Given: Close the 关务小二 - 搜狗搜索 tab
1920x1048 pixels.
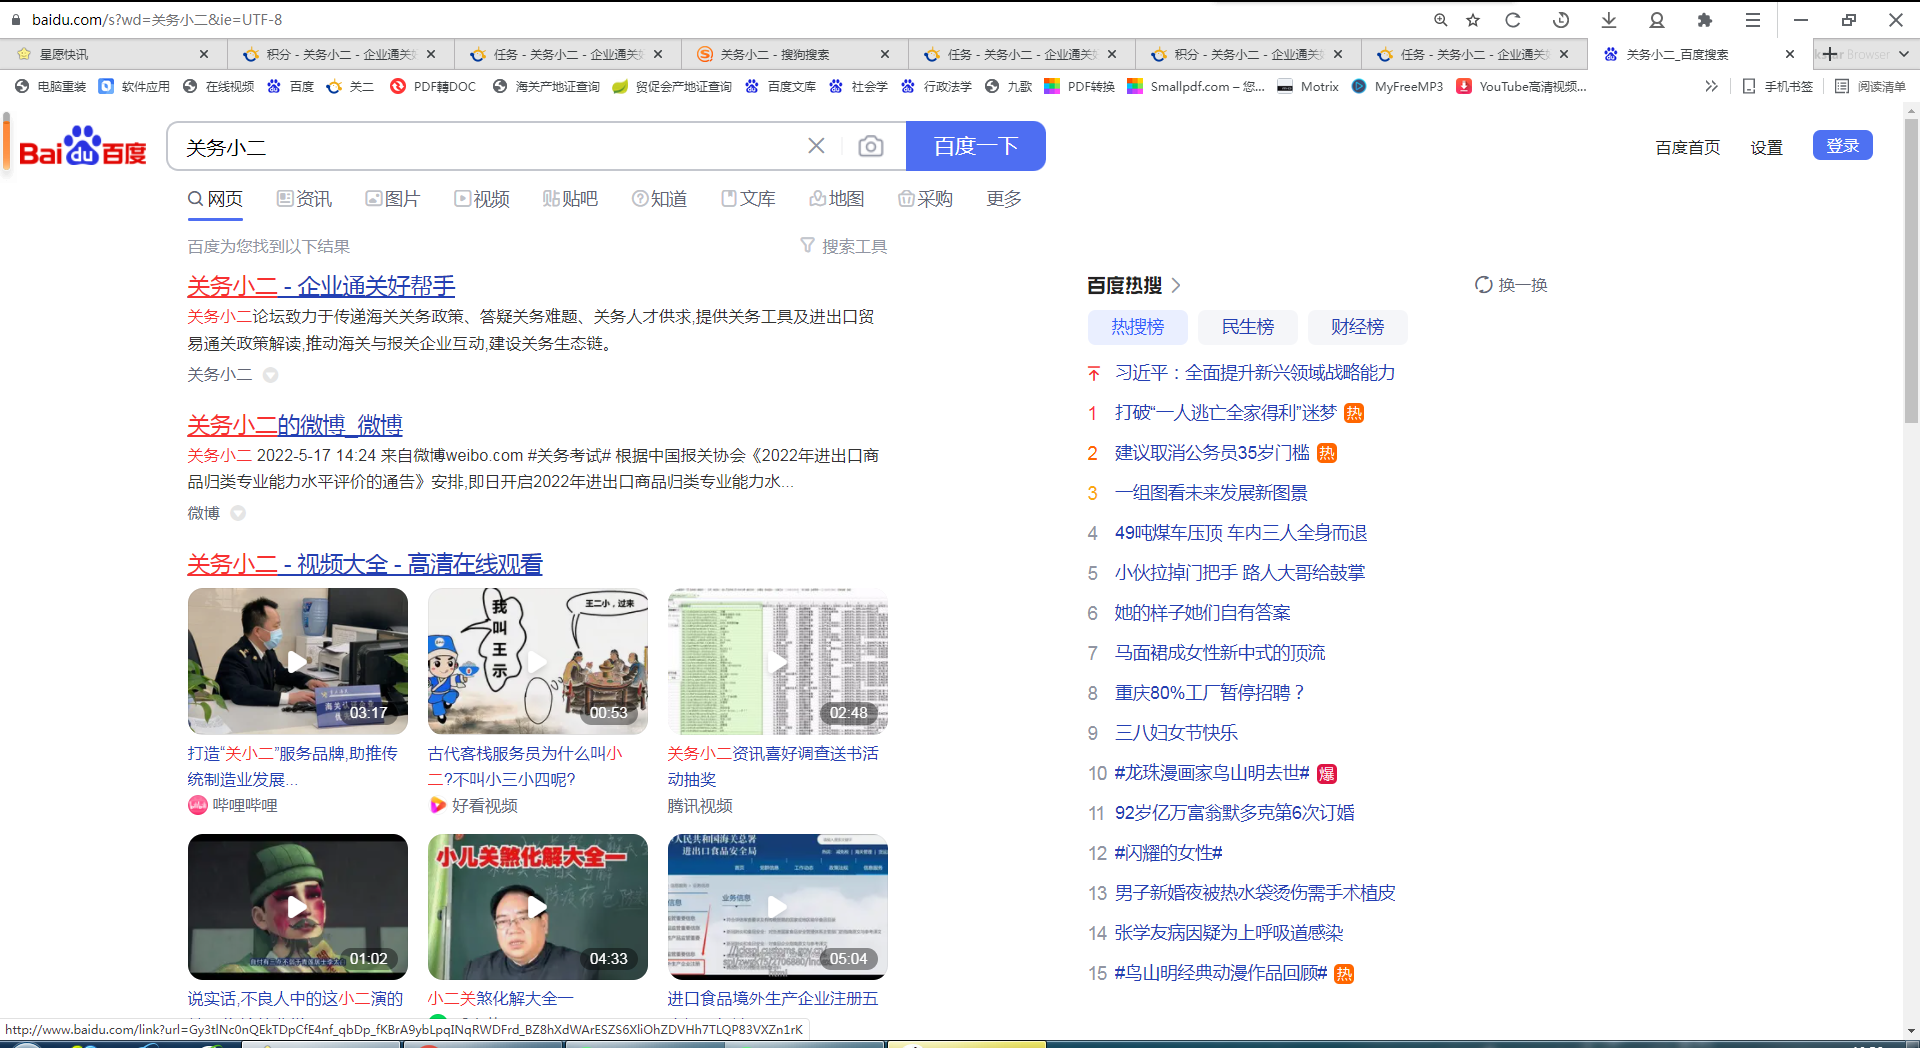Looking at the screenshot, I should [885, 54].
